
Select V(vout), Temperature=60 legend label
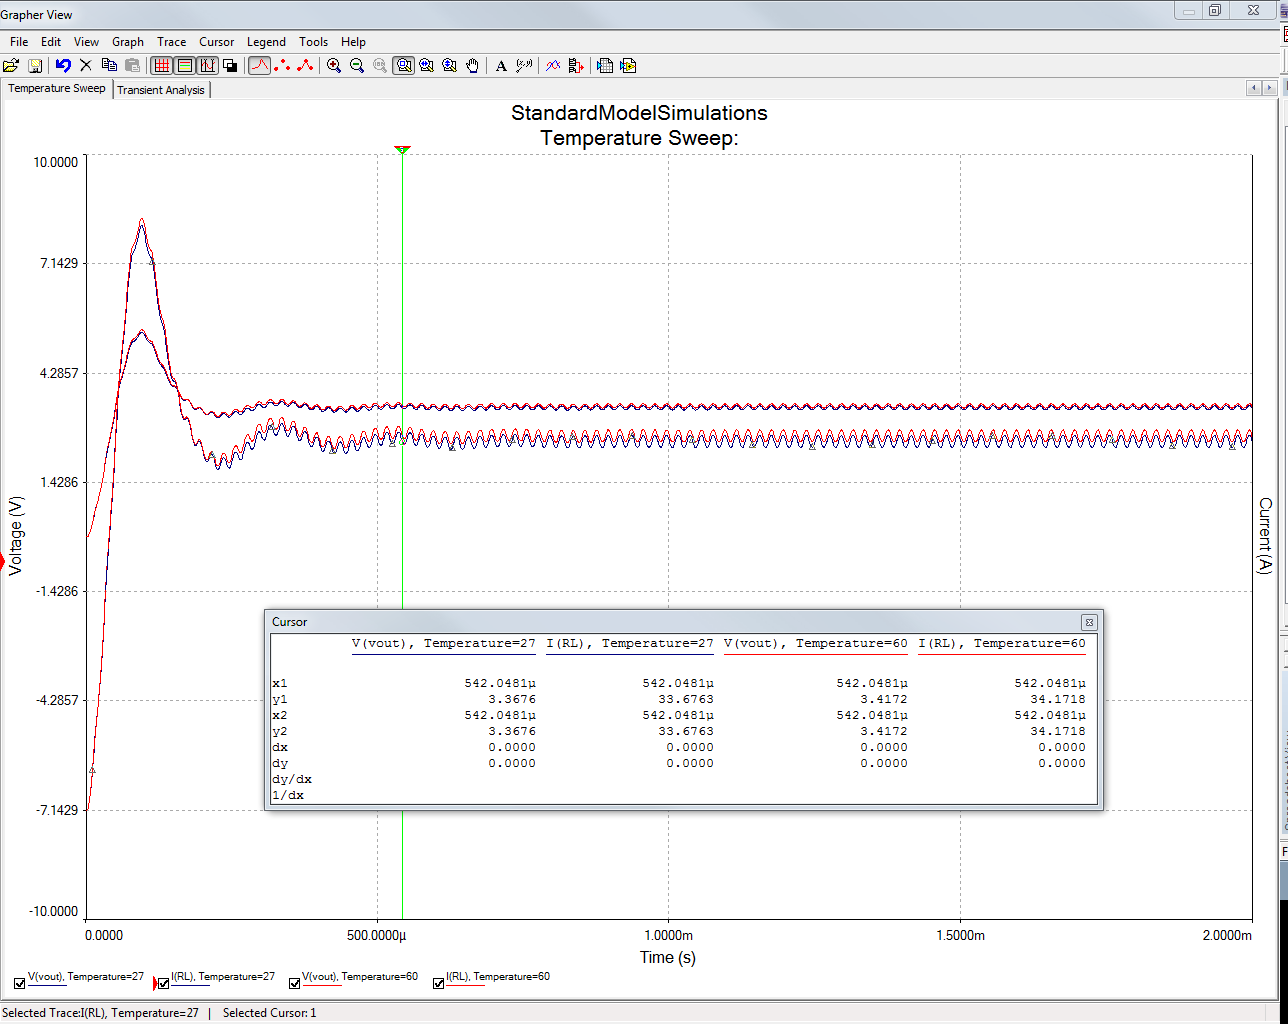[x=360, y=976]
